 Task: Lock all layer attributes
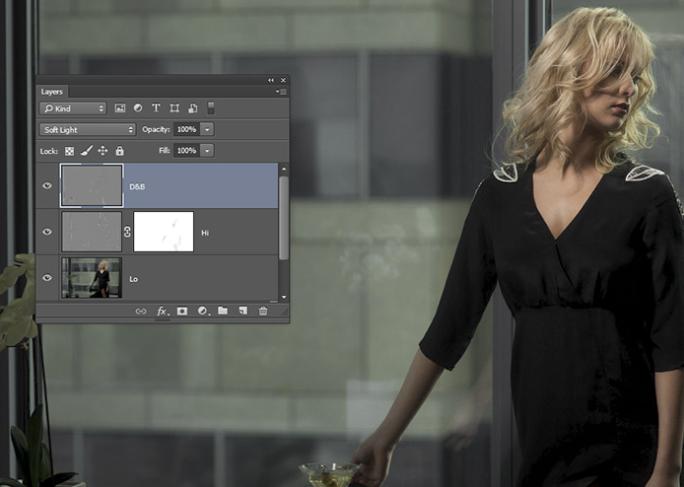120,151
